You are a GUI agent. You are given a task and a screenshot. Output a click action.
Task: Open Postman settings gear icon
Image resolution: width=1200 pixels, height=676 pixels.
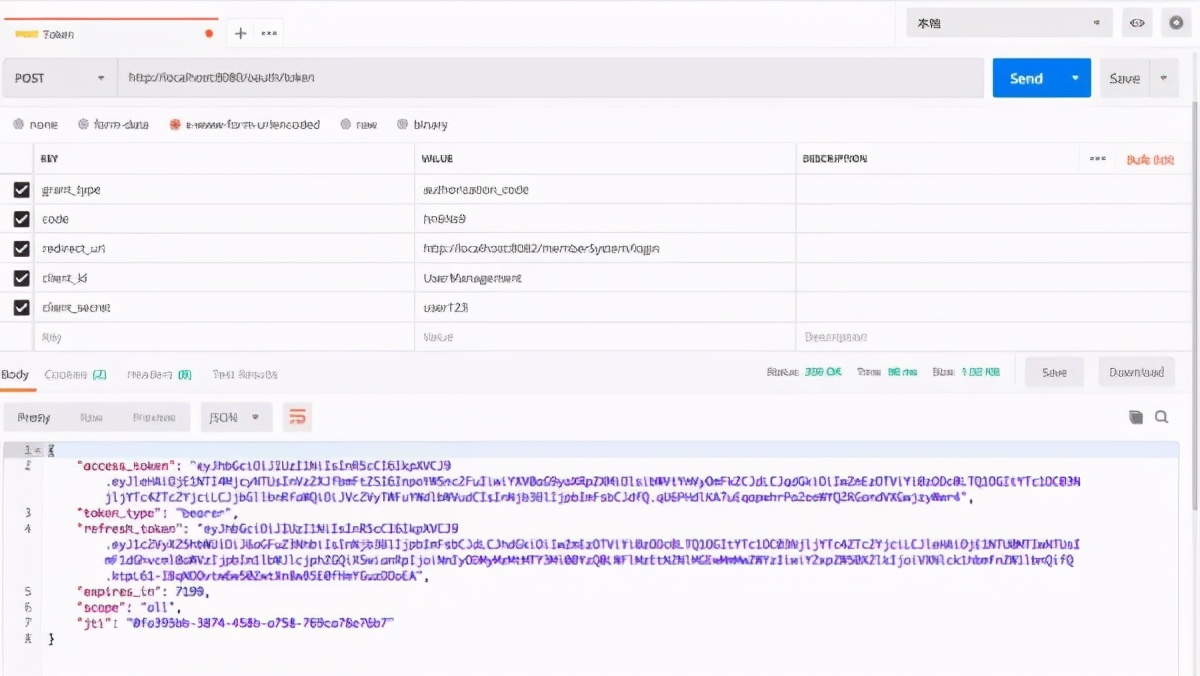click(x=1174, y=22)
